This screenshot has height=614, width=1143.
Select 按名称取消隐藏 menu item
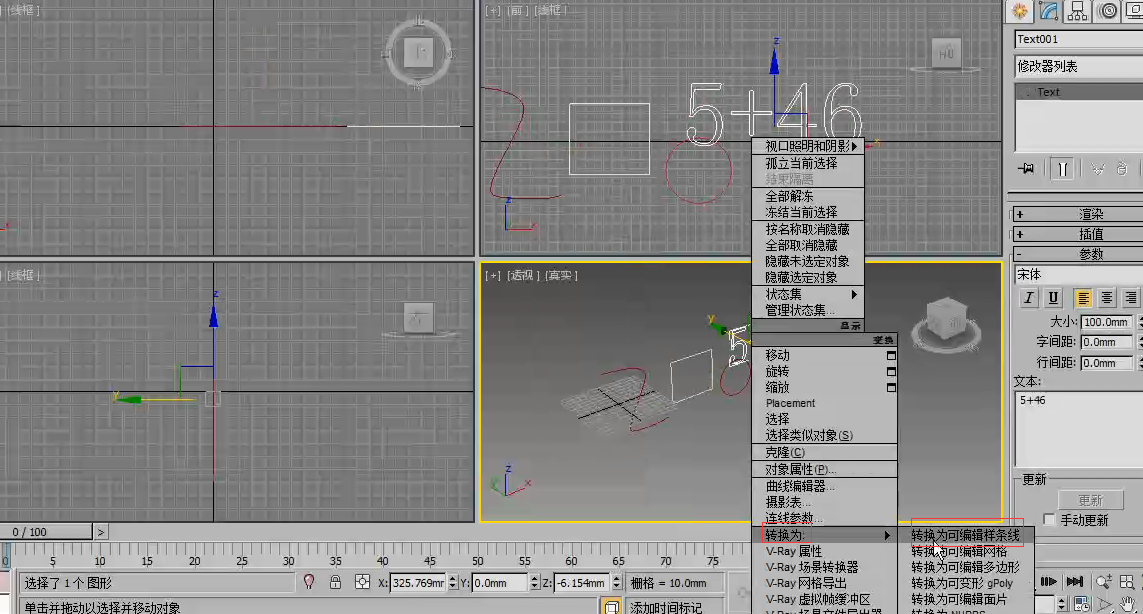808,229
